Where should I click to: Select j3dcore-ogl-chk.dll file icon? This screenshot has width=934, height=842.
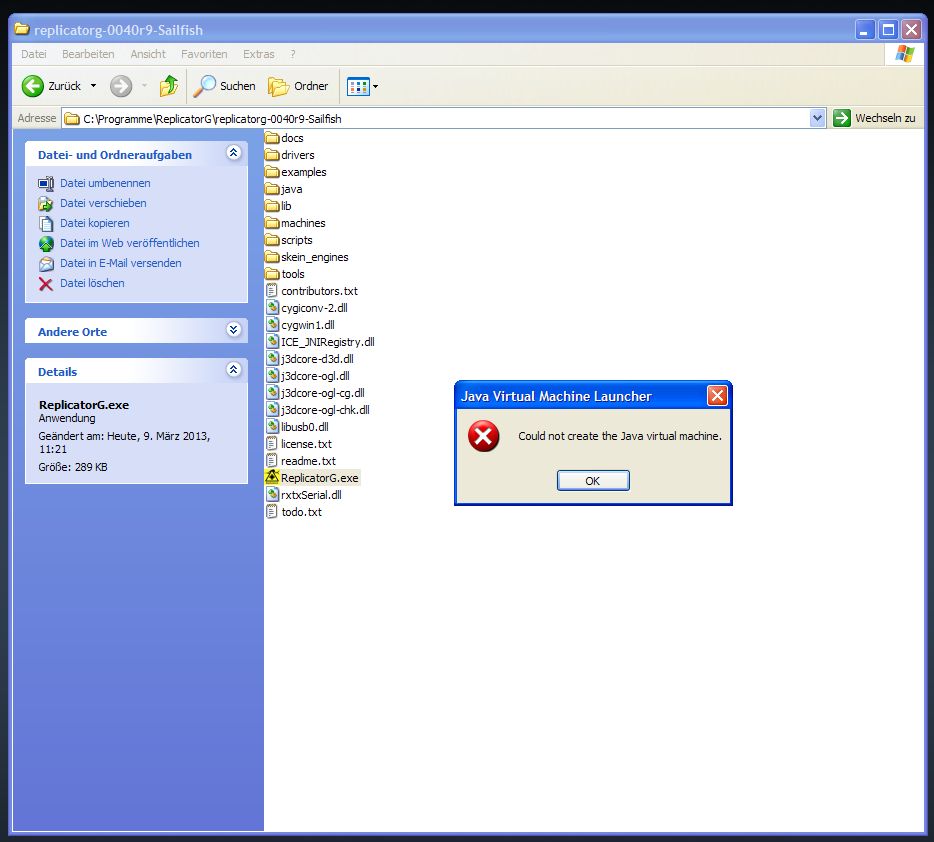272,410
